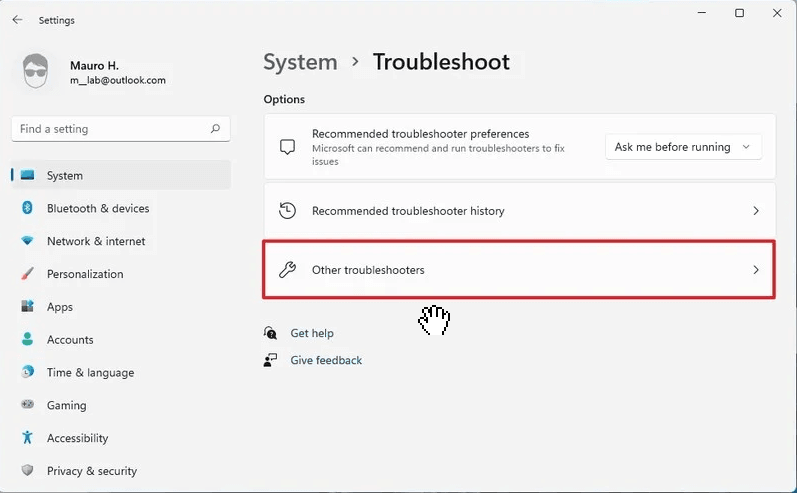Click the Bluetooth & devices icon

click(x=27, y=208)
